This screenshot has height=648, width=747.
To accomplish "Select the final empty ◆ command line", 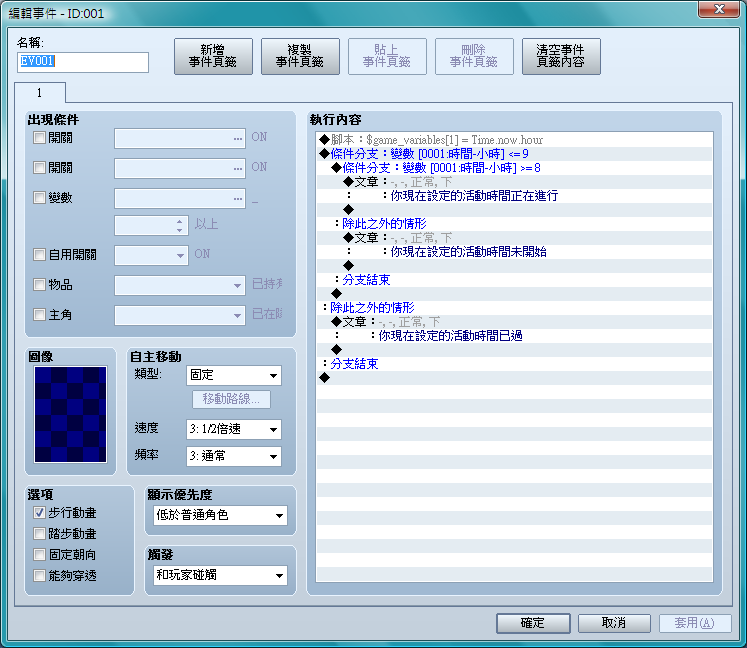I will click(515, 378).
